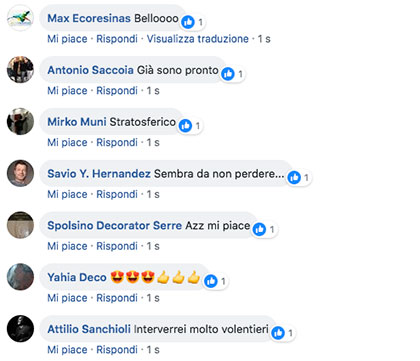Click Visualizza traduzione under Max's comment
The width and height of the screenshot is (420, 361).
point(198,39)
